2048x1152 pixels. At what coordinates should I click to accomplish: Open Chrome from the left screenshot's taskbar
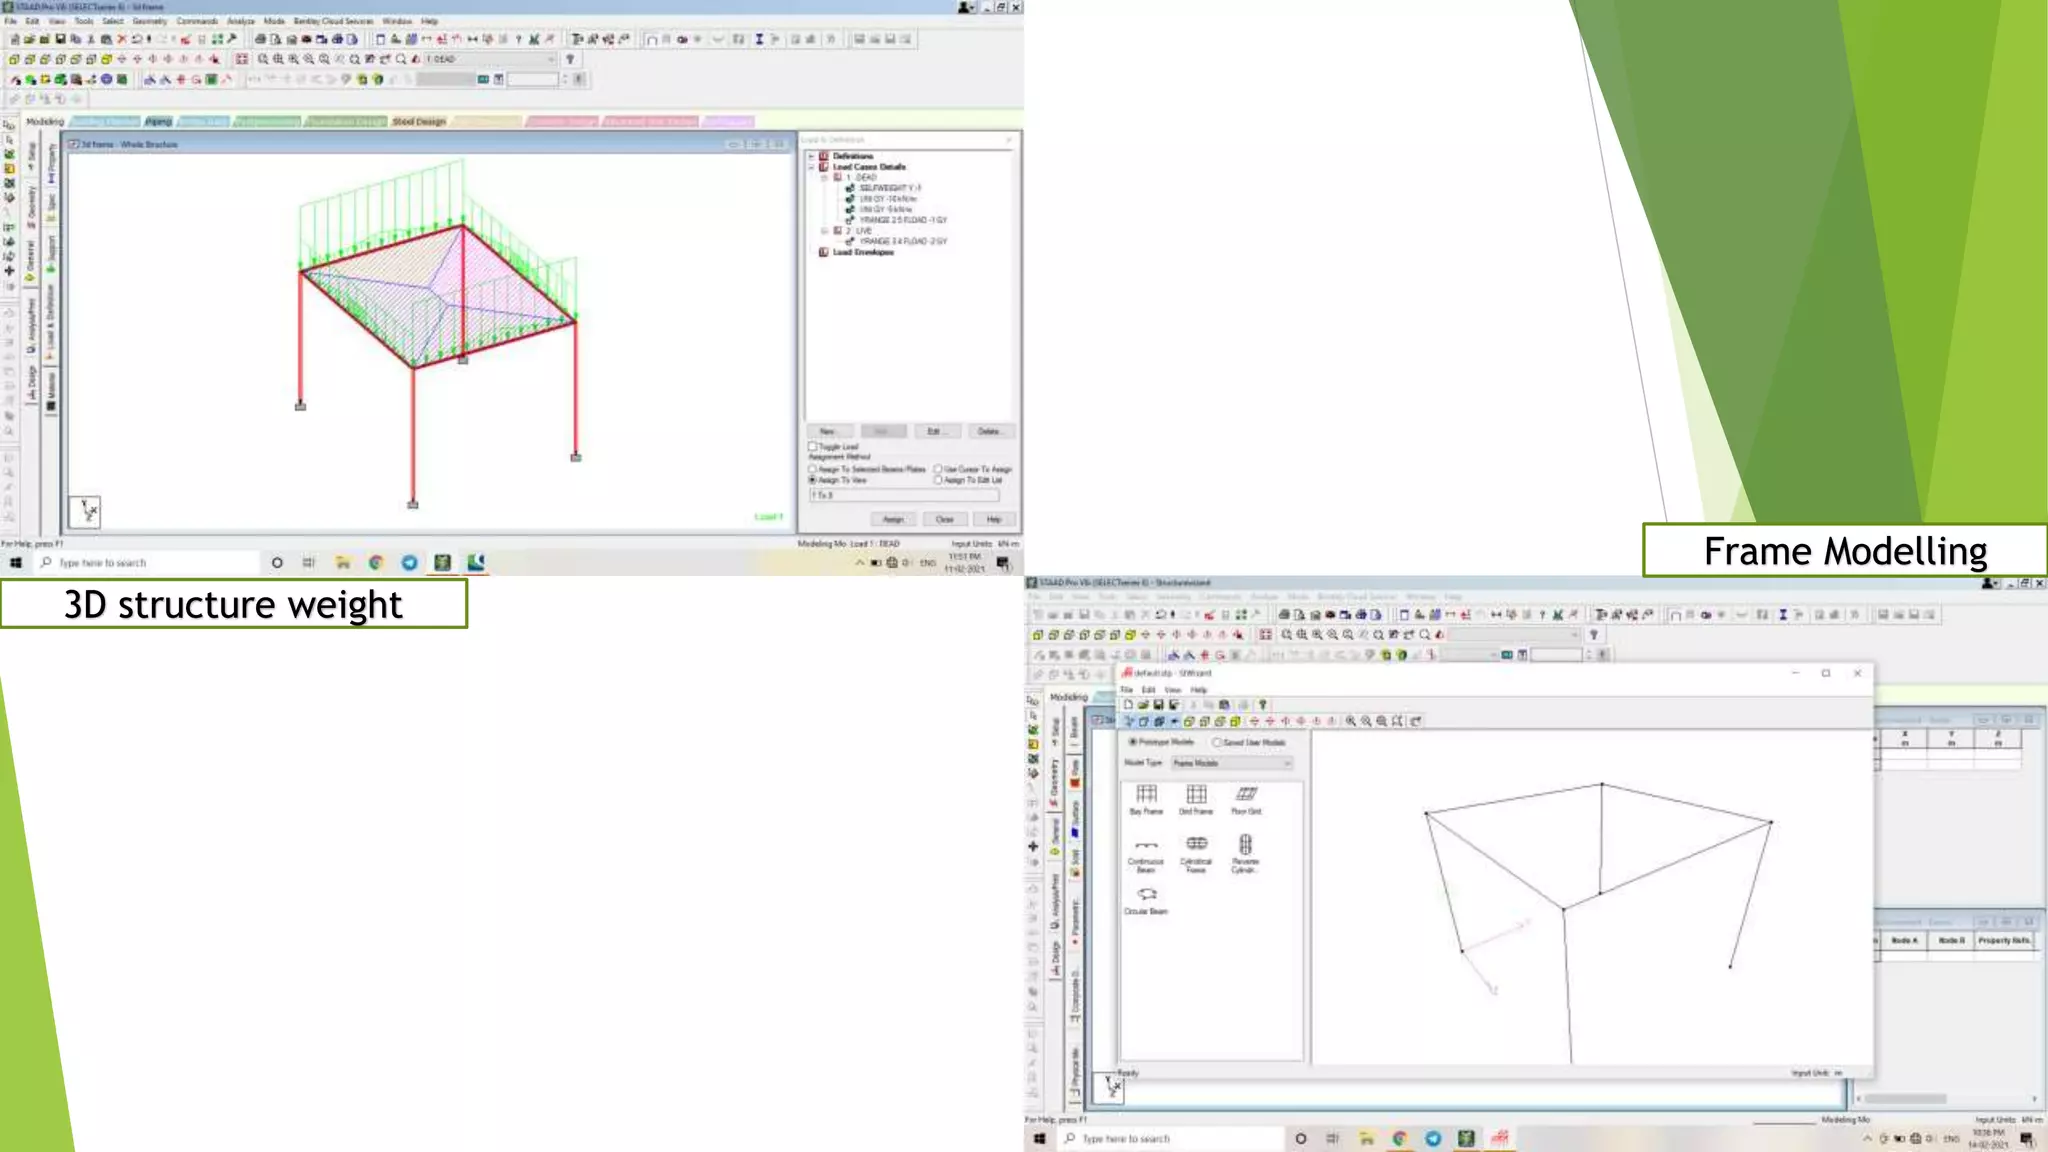coord(376,563)
